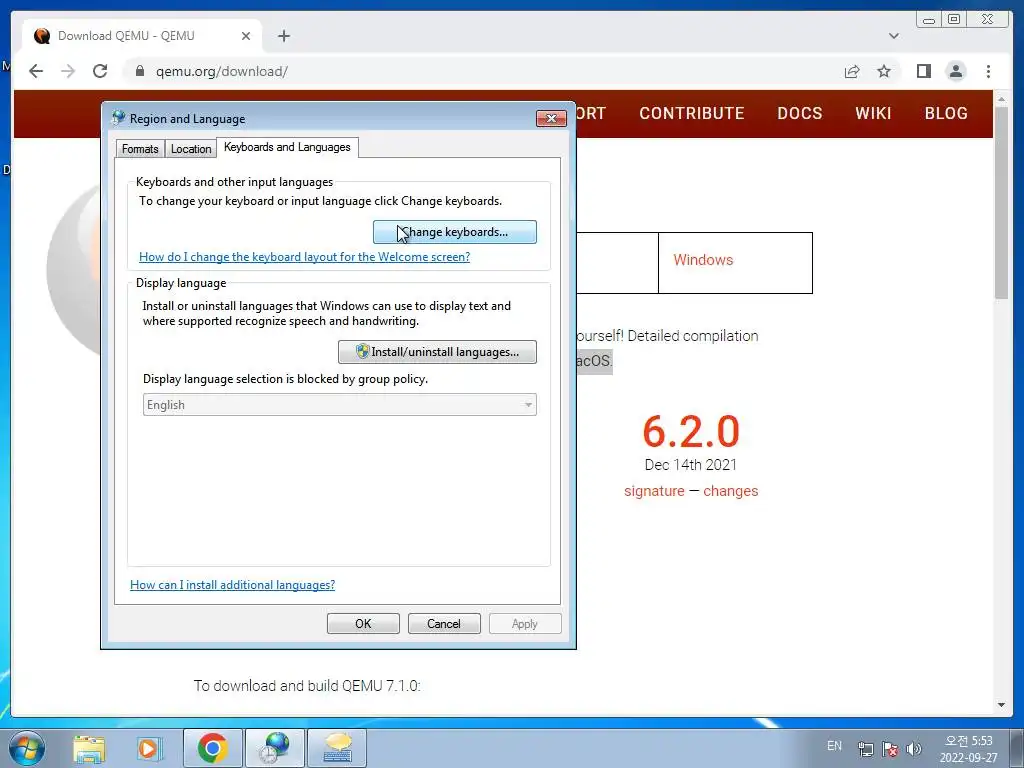Open CONTRIBUTE in QEMU site menu
This screenshot has height=768, width=1024.
coord(692,113)
